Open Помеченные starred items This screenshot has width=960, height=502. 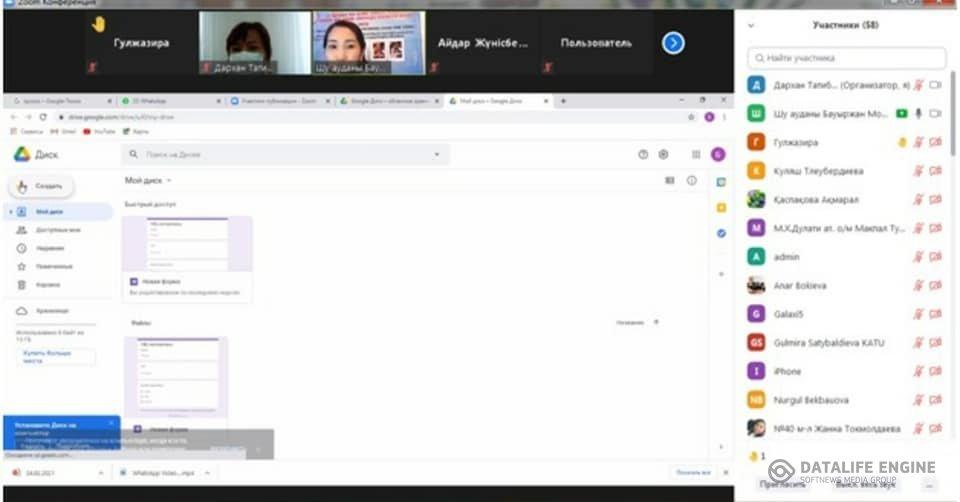pyautogui.click(x=54, y=266)
